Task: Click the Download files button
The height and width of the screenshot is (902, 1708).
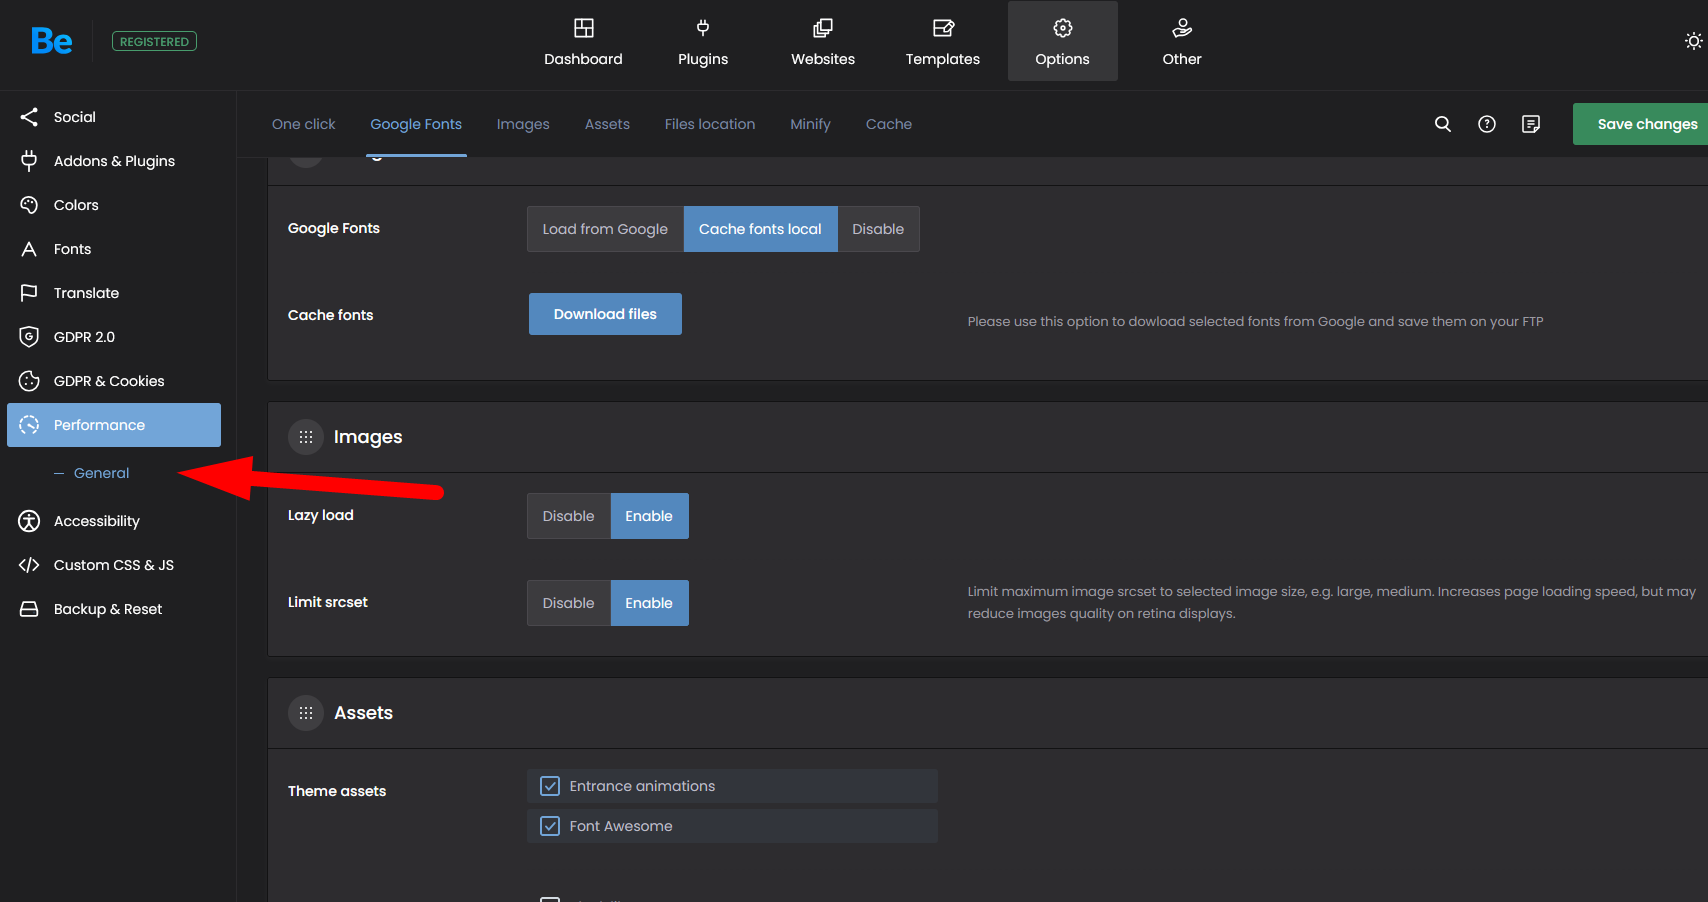Action: 605,314
